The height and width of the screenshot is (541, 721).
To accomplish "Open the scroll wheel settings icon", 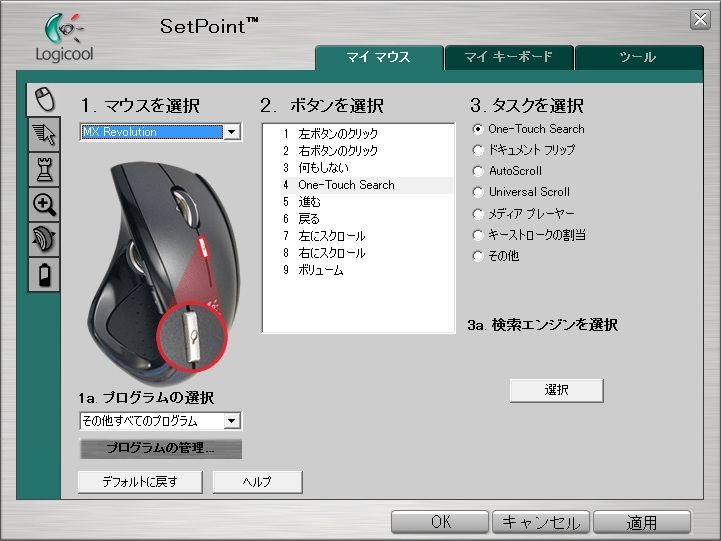I will (x=44, y=239).
